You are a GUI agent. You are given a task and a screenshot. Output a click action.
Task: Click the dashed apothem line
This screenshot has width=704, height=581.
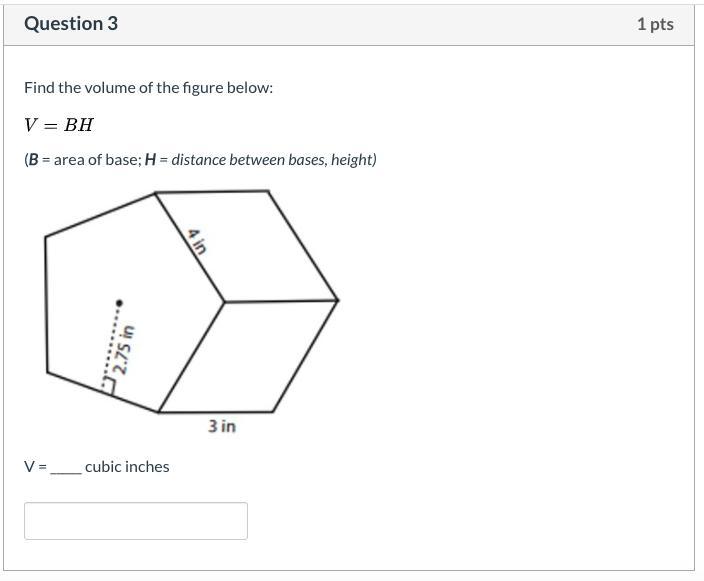[x=115, y=340]
